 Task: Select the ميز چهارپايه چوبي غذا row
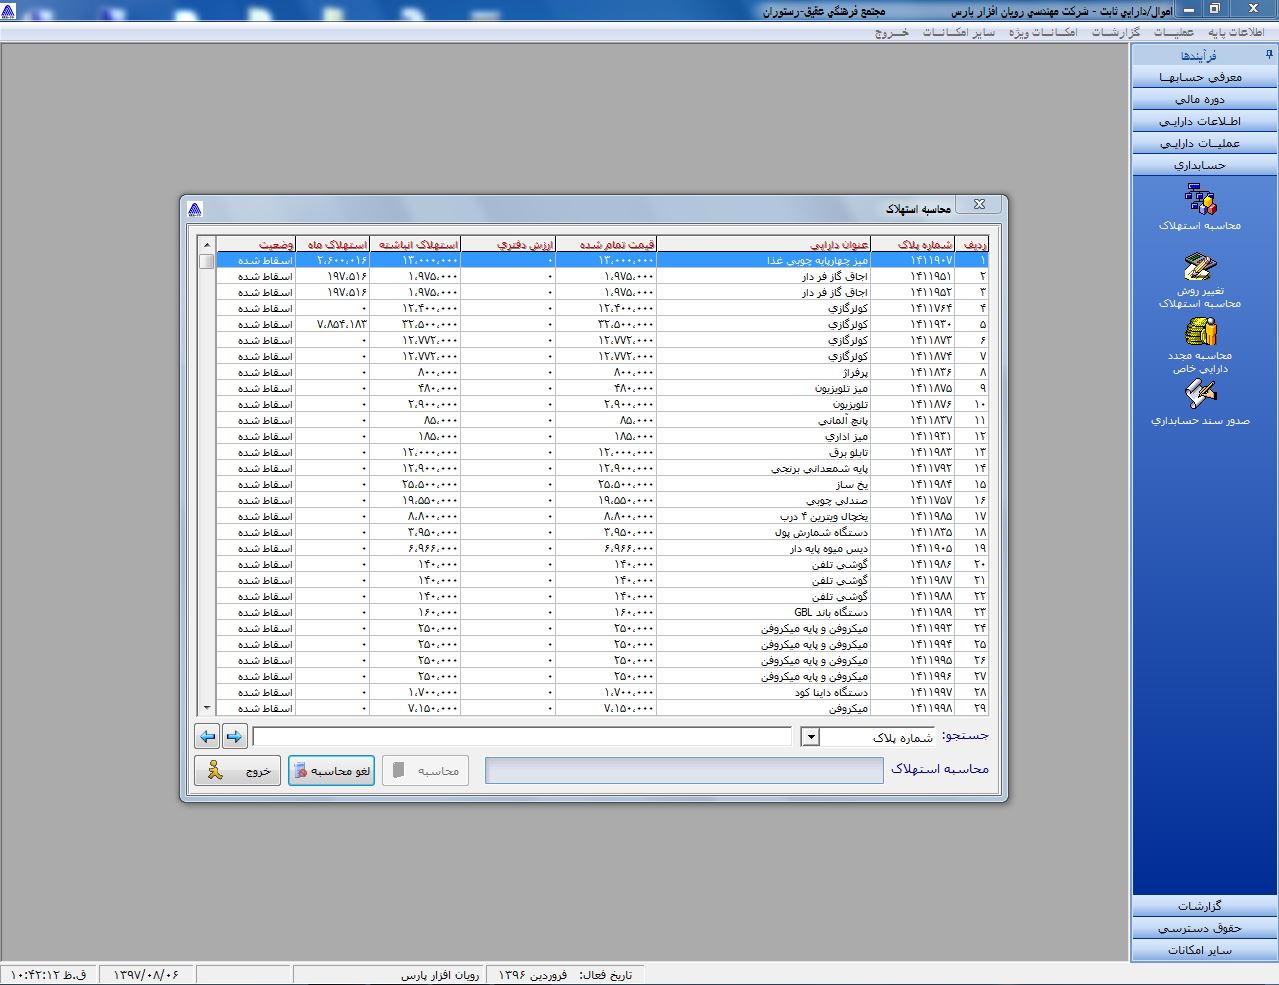click(602, 260)
